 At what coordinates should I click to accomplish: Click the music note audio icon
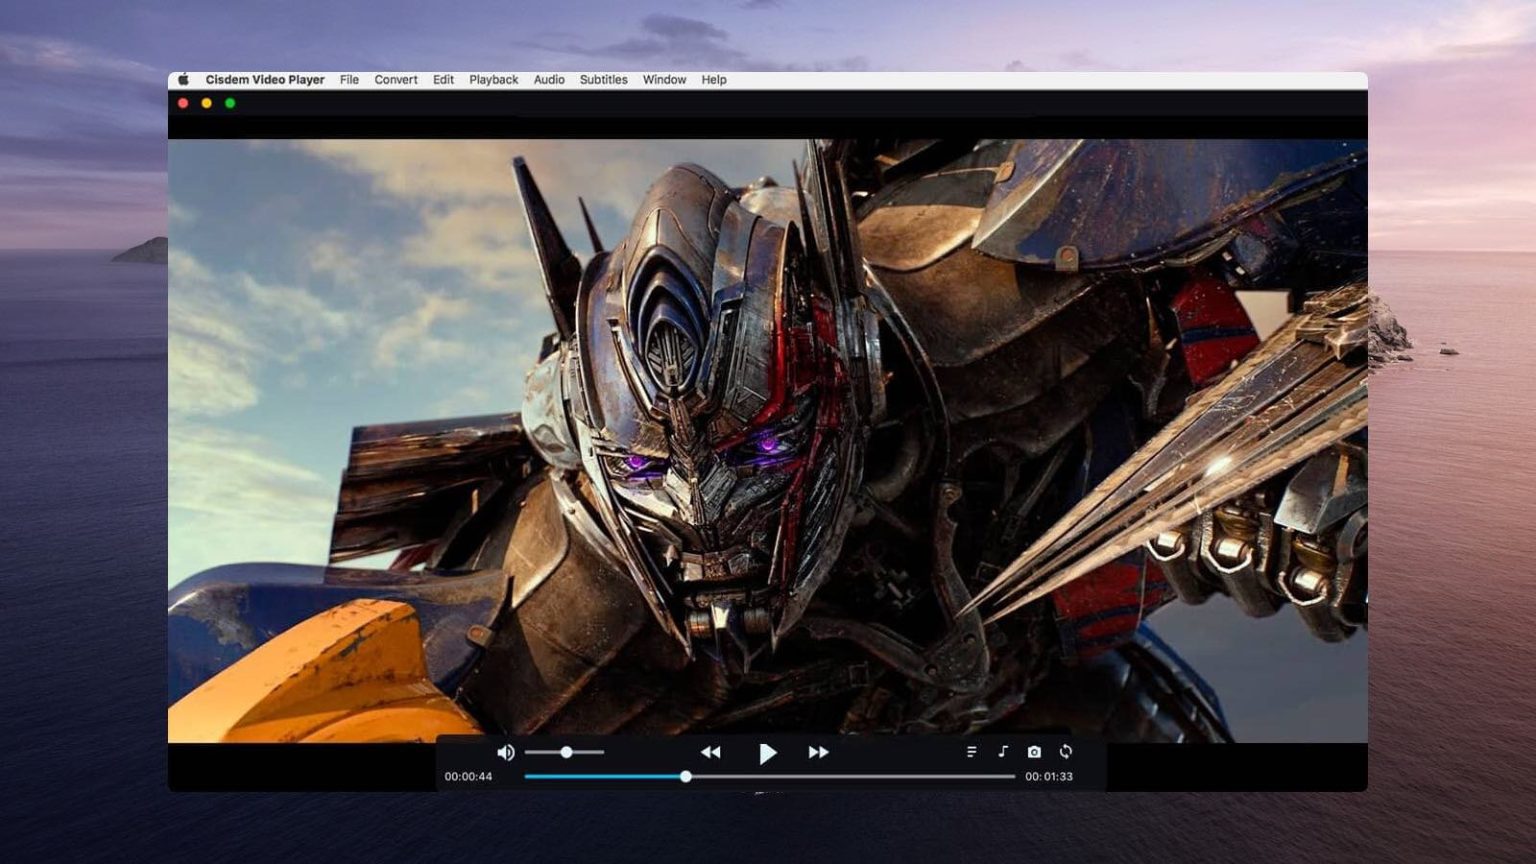[x=1002, y=752]
